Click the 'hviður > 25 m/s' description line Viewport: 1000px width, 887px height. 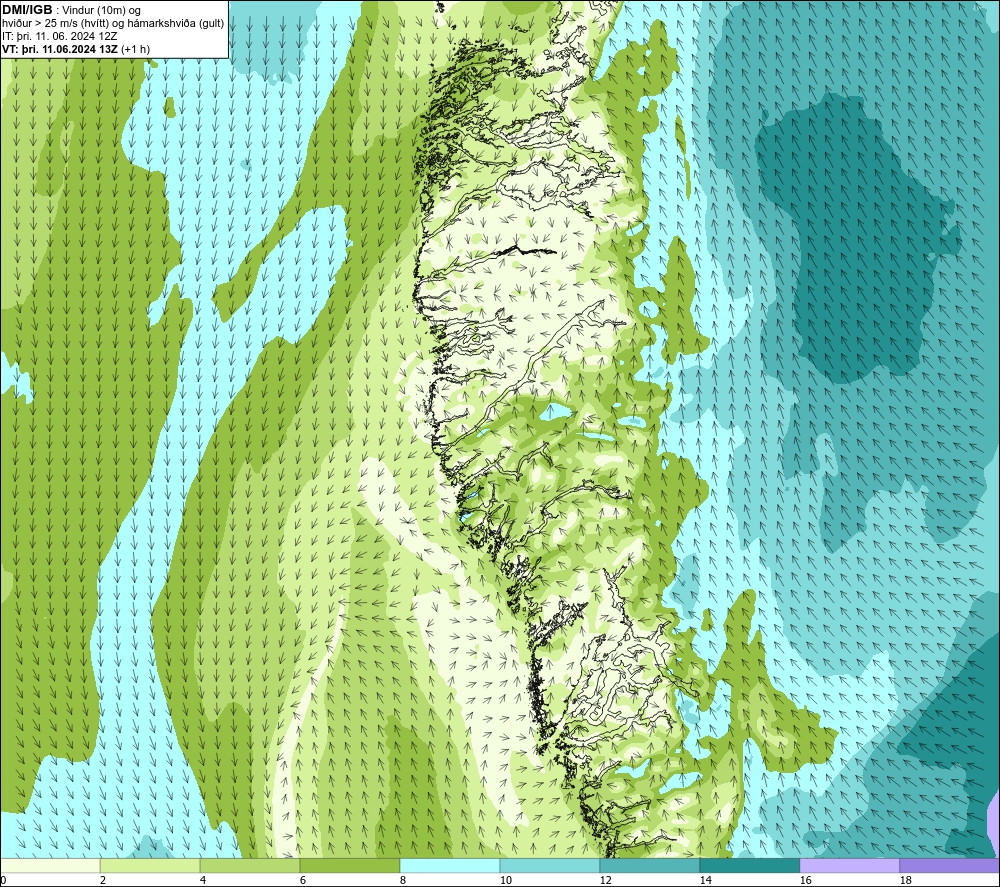(113, 24)
